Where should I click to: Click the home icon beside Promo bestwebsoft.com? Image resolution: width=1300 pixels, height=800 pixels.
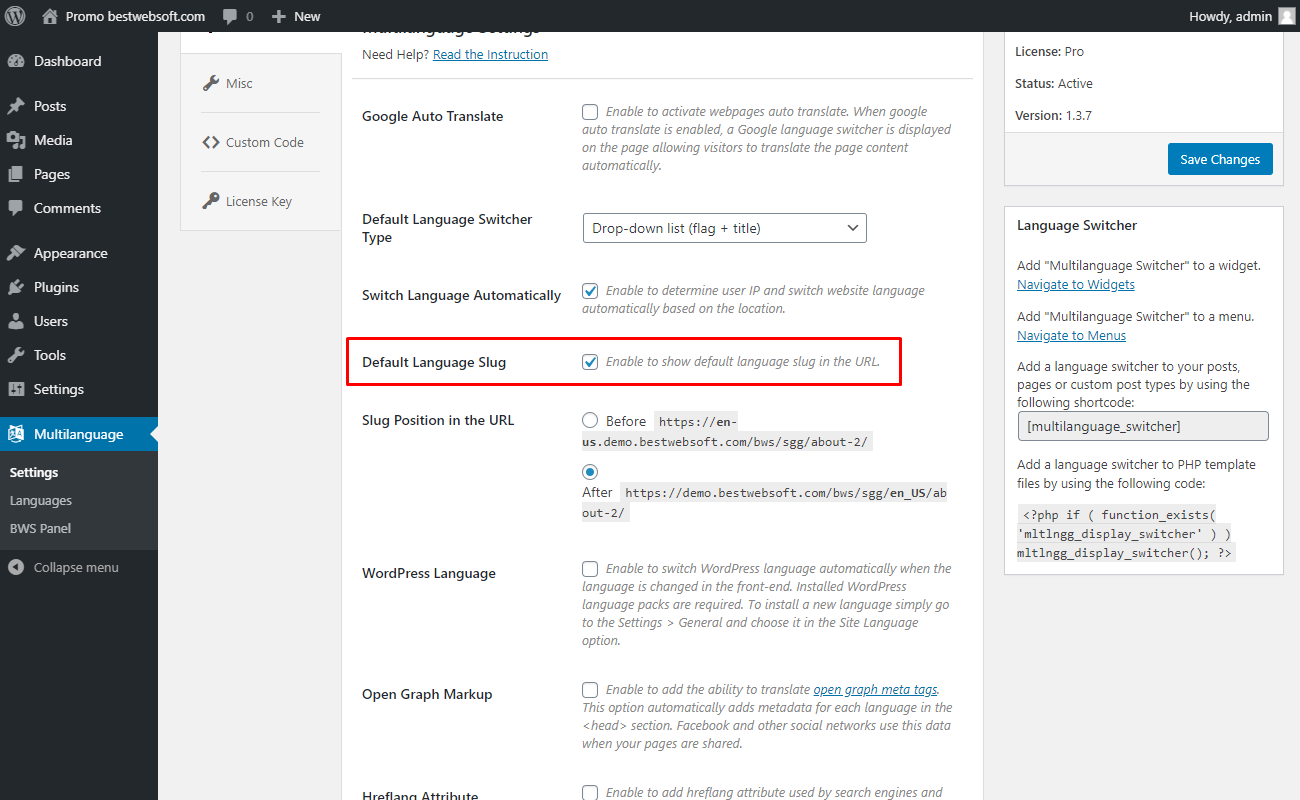pyautogui.click(x=50, y=16)
